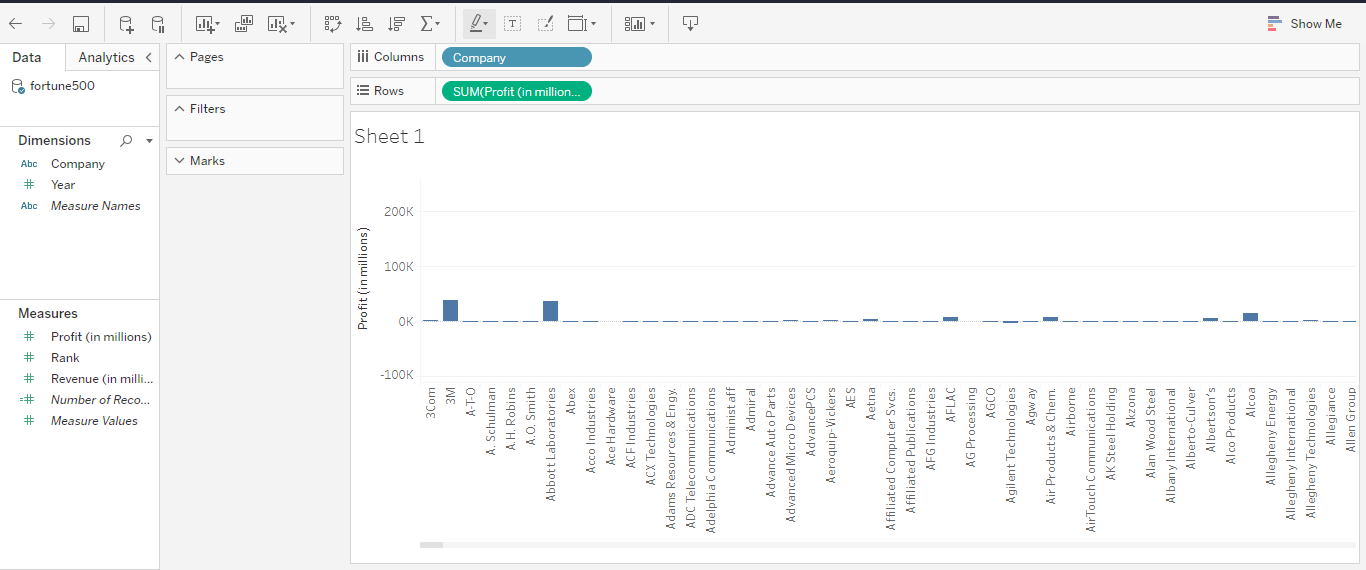Select the Measure Values field

94,421
